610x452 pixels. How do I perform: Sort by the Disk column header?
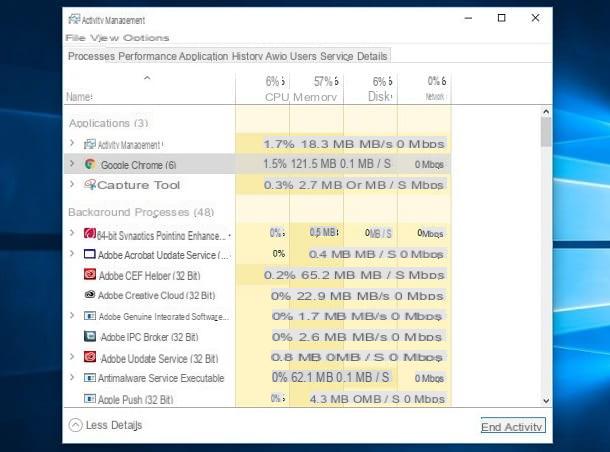point(371,89)
